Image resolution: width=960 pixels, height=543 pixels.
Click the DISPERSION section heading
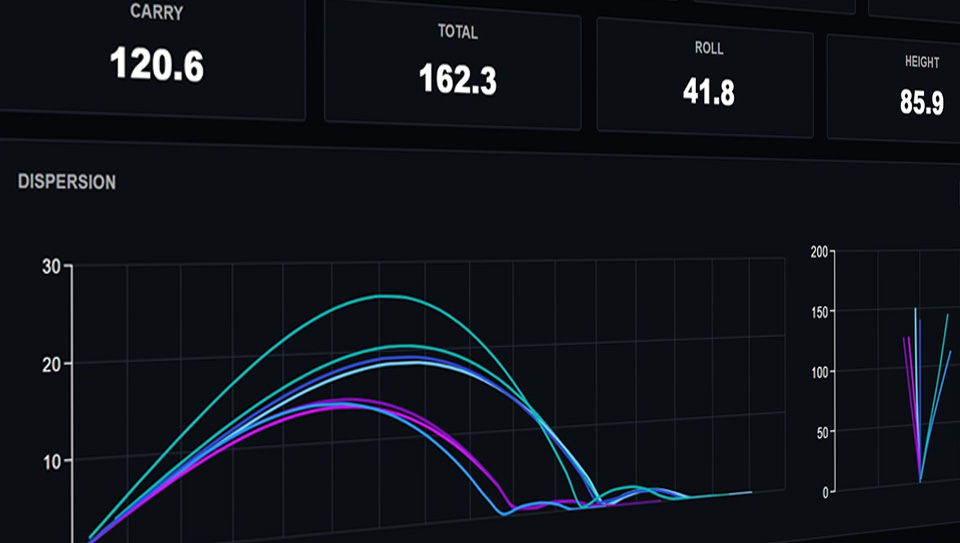(x=67, y=182)
